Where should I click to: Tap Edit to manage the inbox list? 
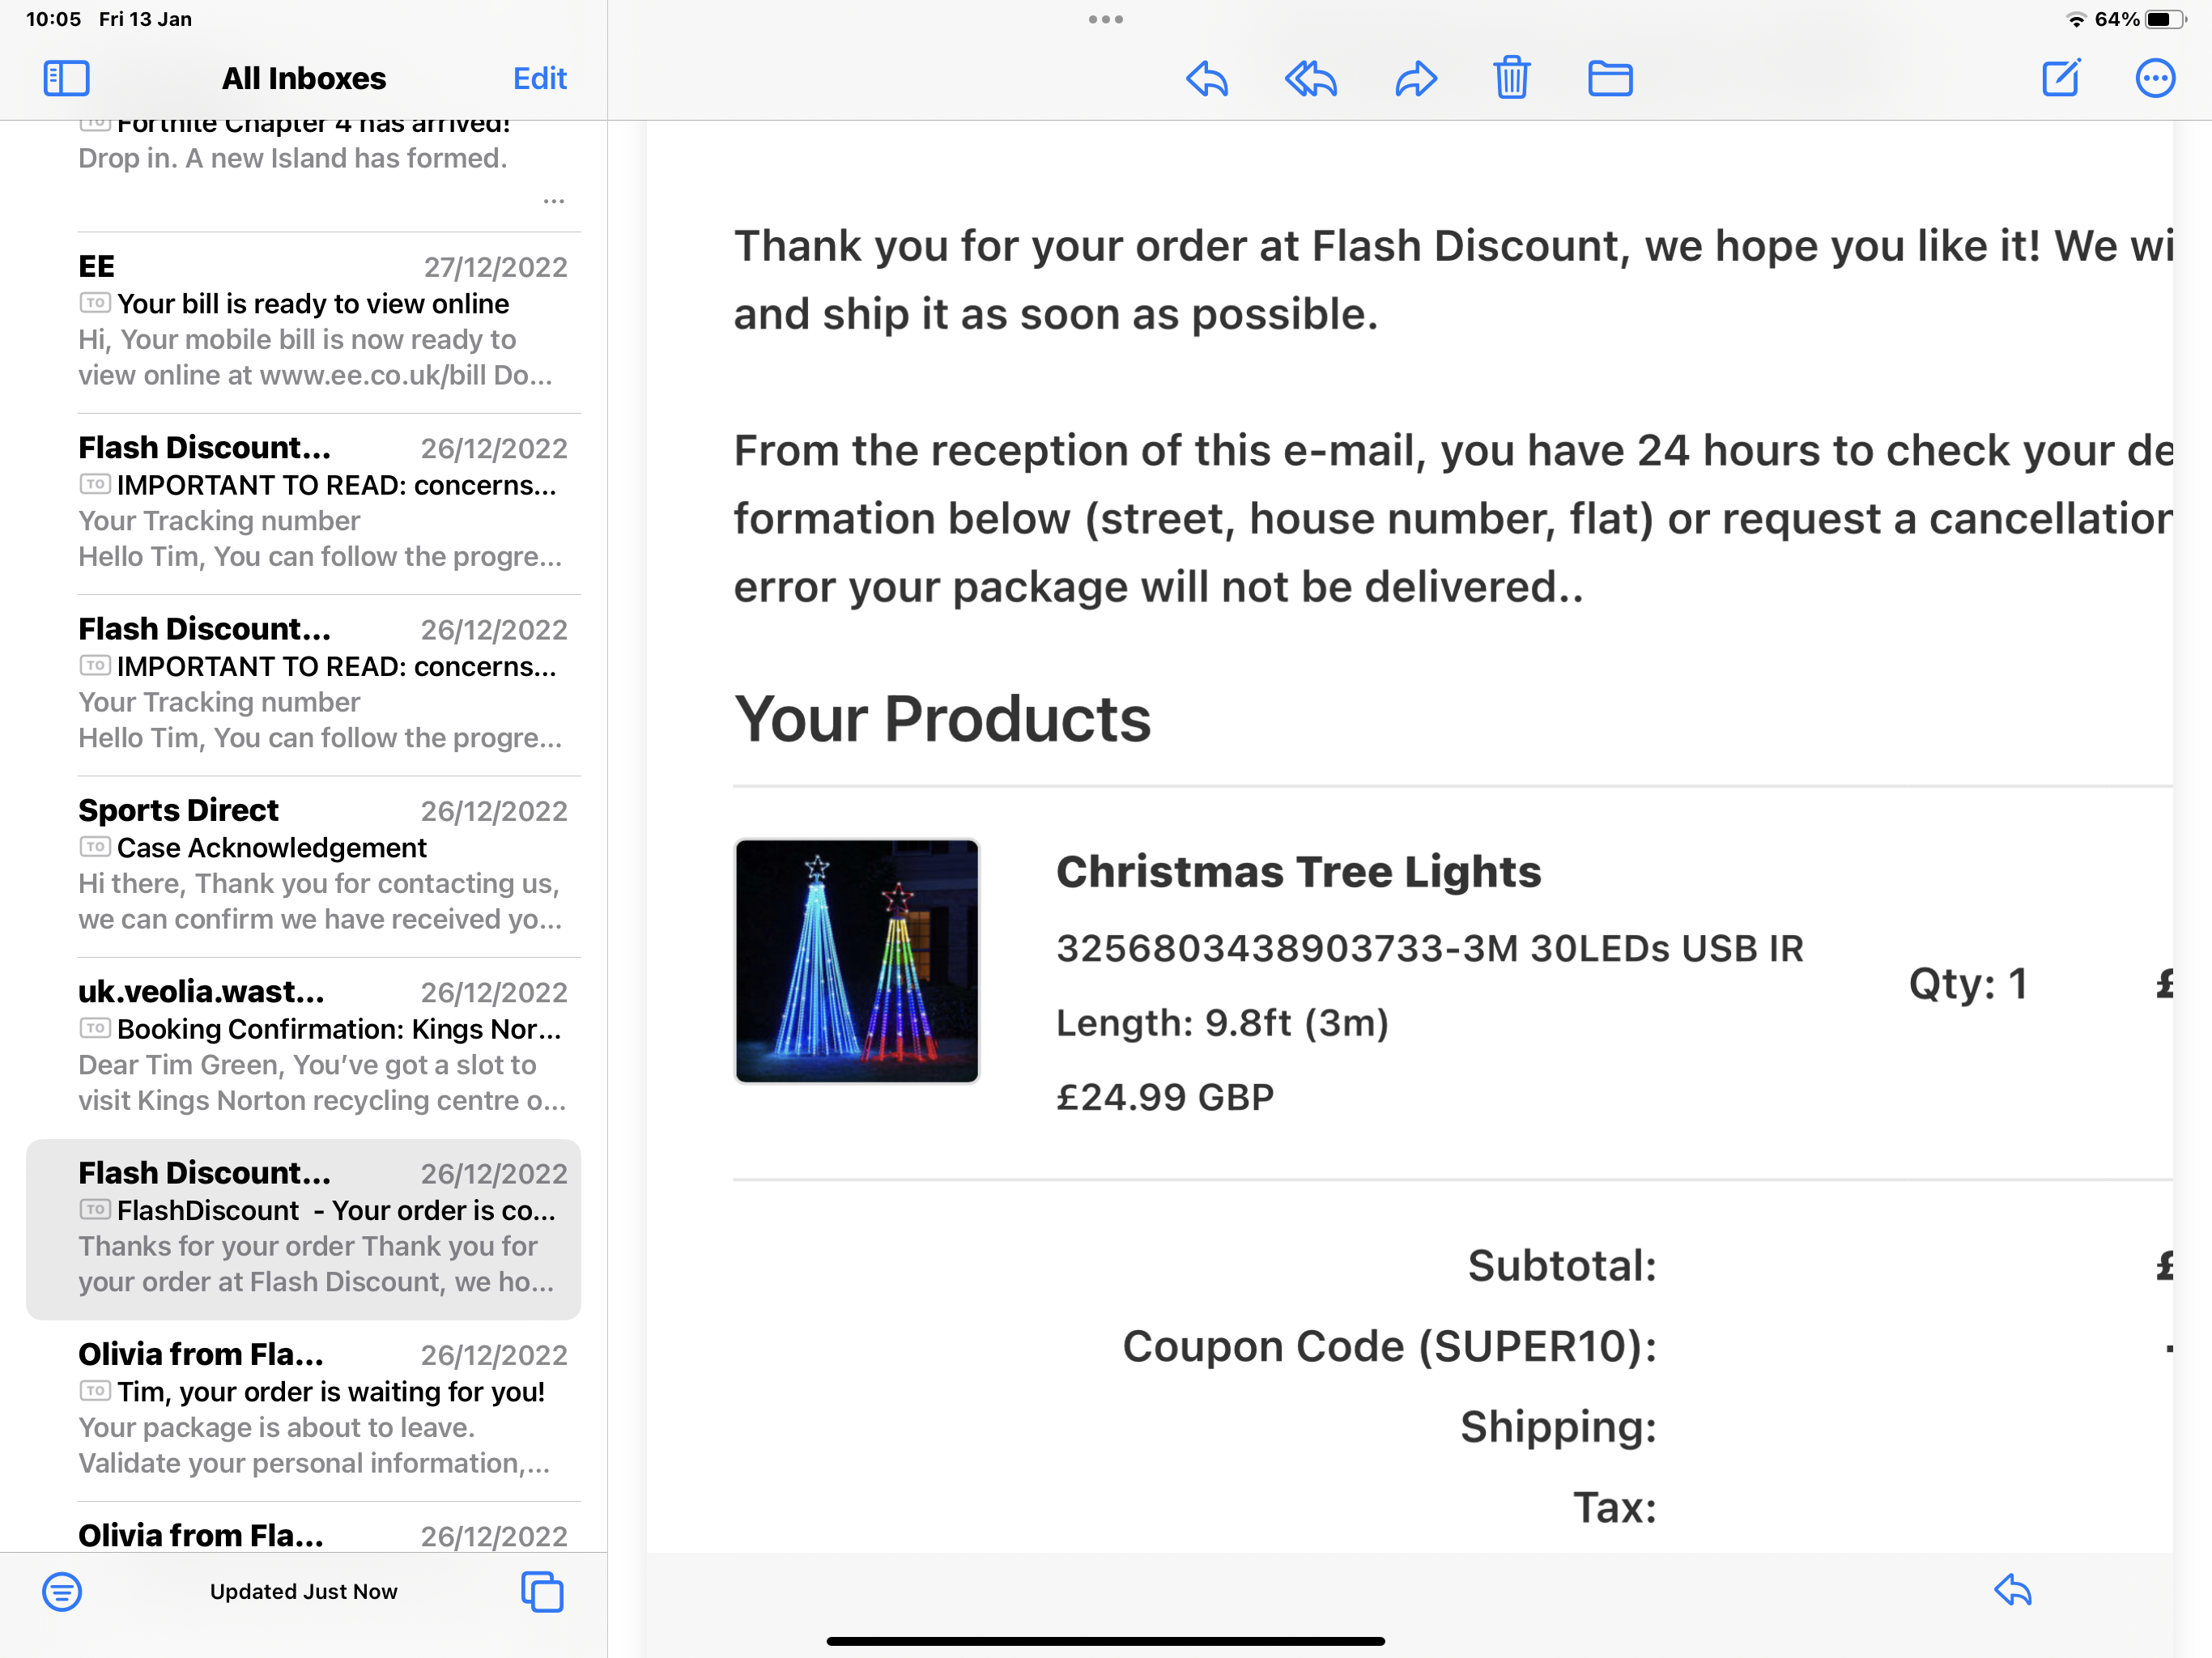539,78
